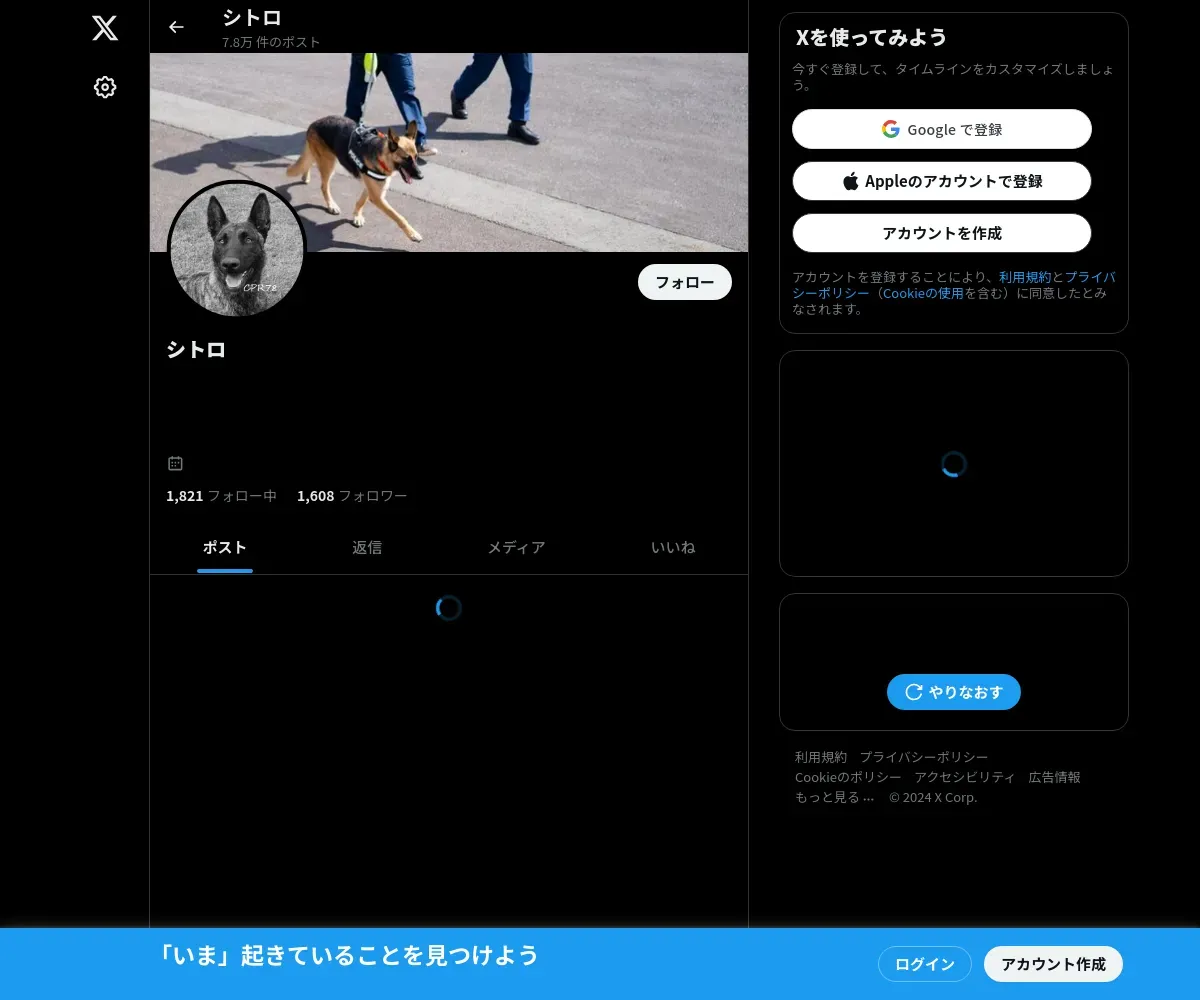Click ログイン in bottom bar

pos(925,964)
